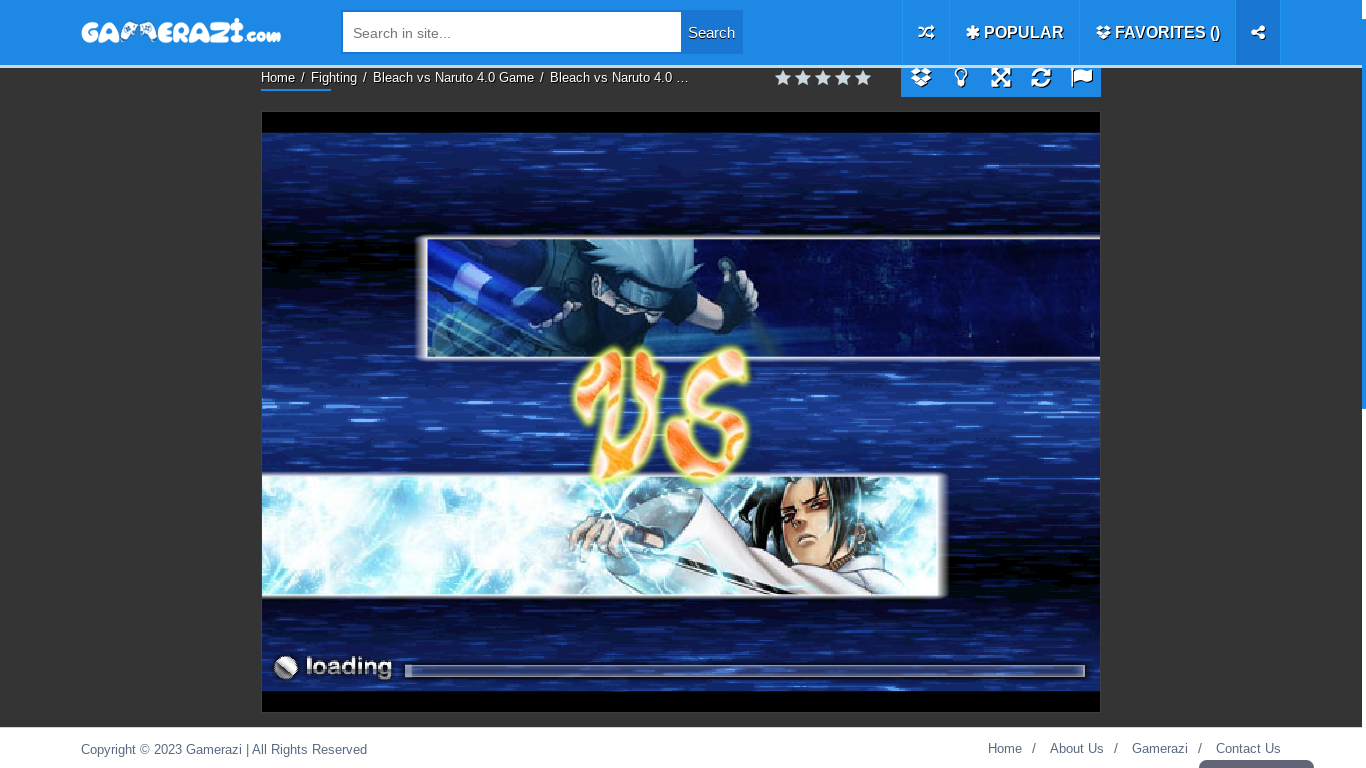Click the current page Bleach vs Naruto 4.0 breadcrumb
The image size is (1366, 768).
[x=619, y=77]
